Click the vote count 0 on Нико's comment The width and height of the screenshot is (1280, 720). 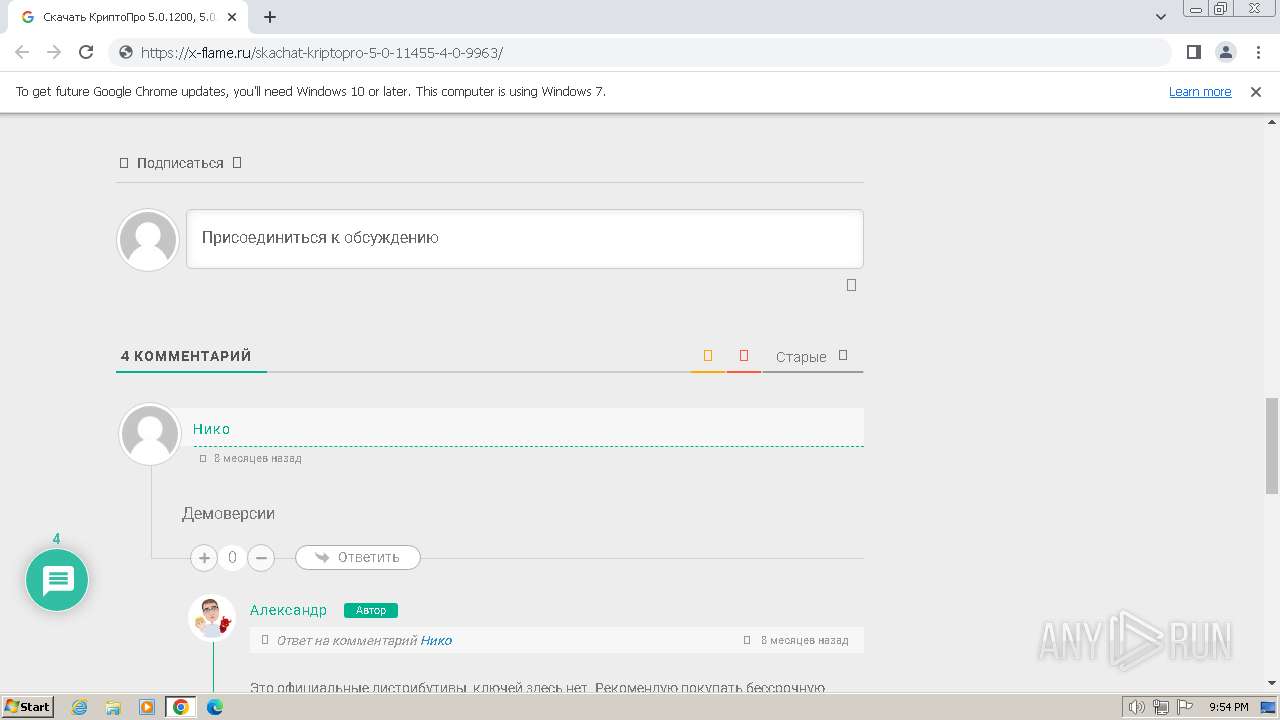tap(232, 558)
